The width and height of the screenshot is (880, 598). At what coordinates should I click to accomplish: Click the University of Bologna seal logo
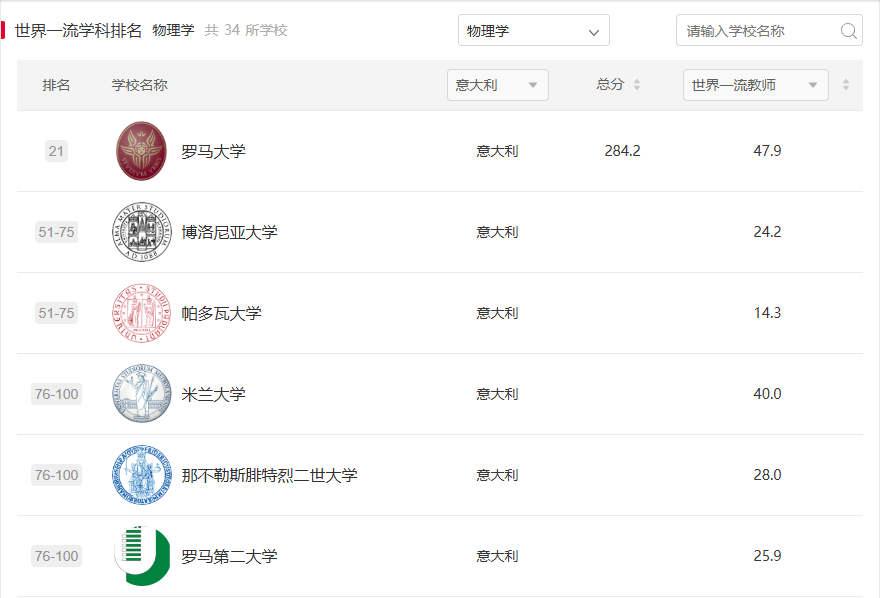(142, 232)
